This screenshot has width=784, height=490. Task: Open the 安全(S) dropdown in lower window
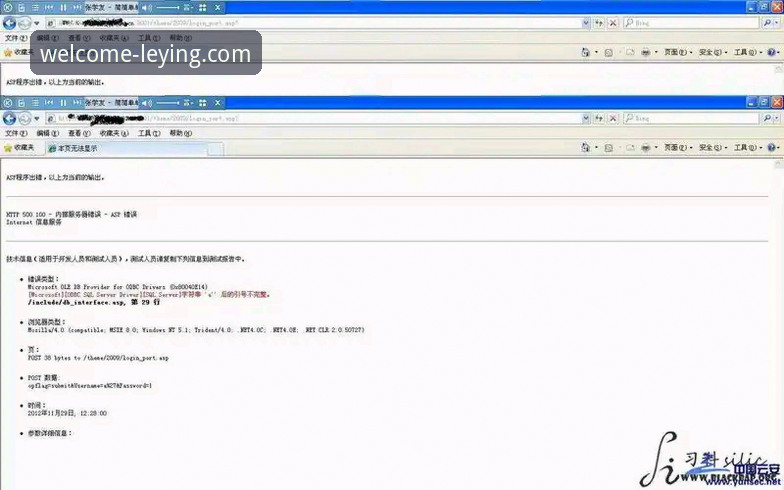(712, 148)
